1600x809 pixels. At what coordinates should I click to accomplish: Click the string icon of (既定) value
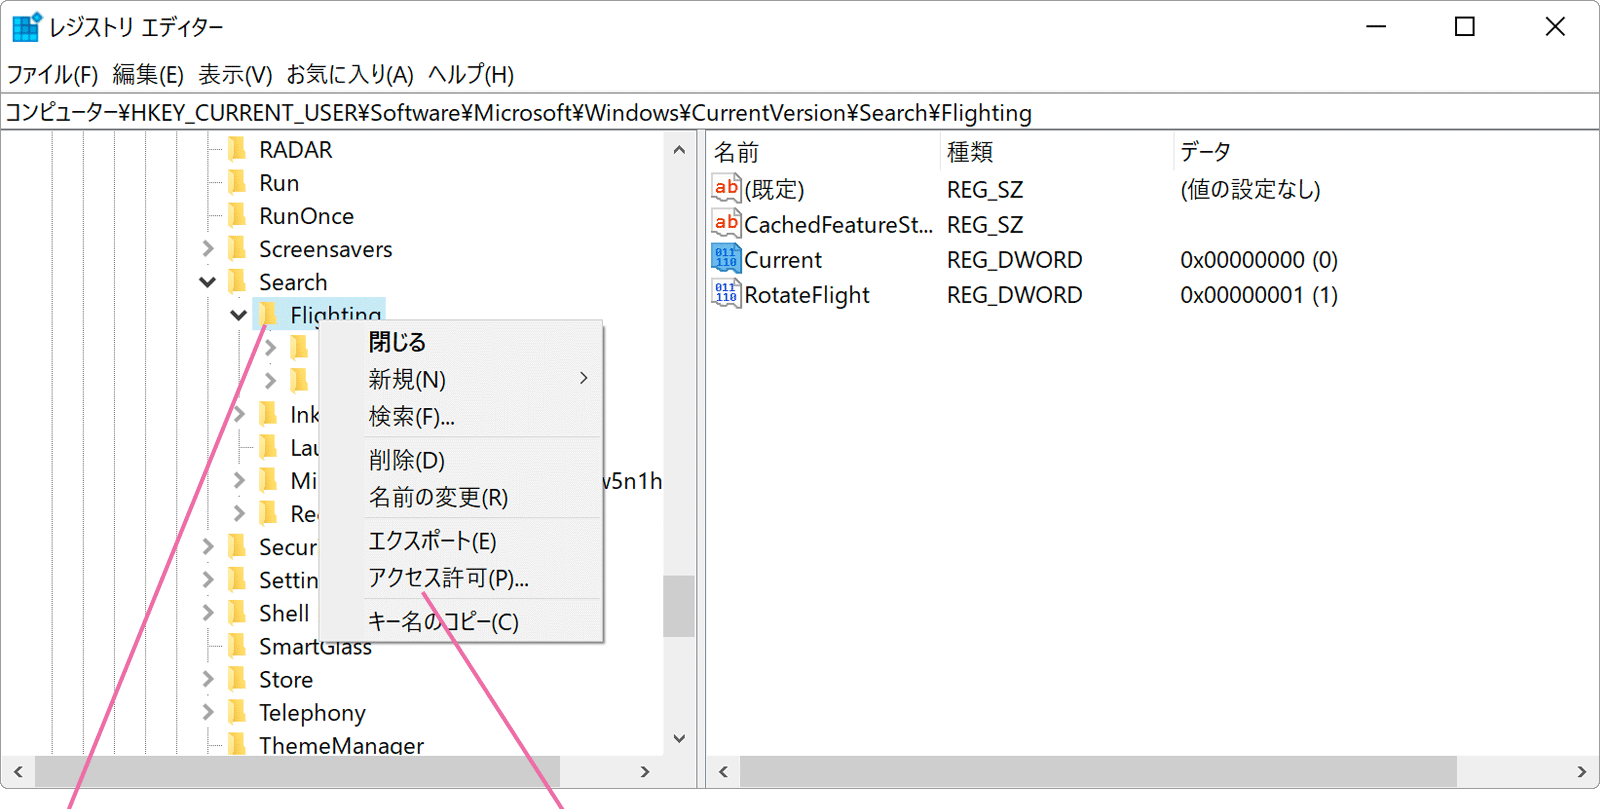pos(726,188)
